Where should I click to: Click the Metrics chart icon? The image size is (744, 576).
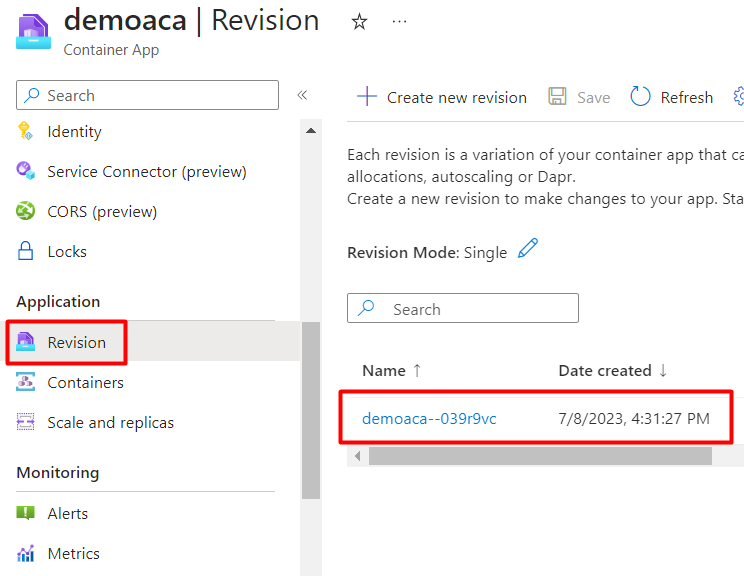point(25,553)
